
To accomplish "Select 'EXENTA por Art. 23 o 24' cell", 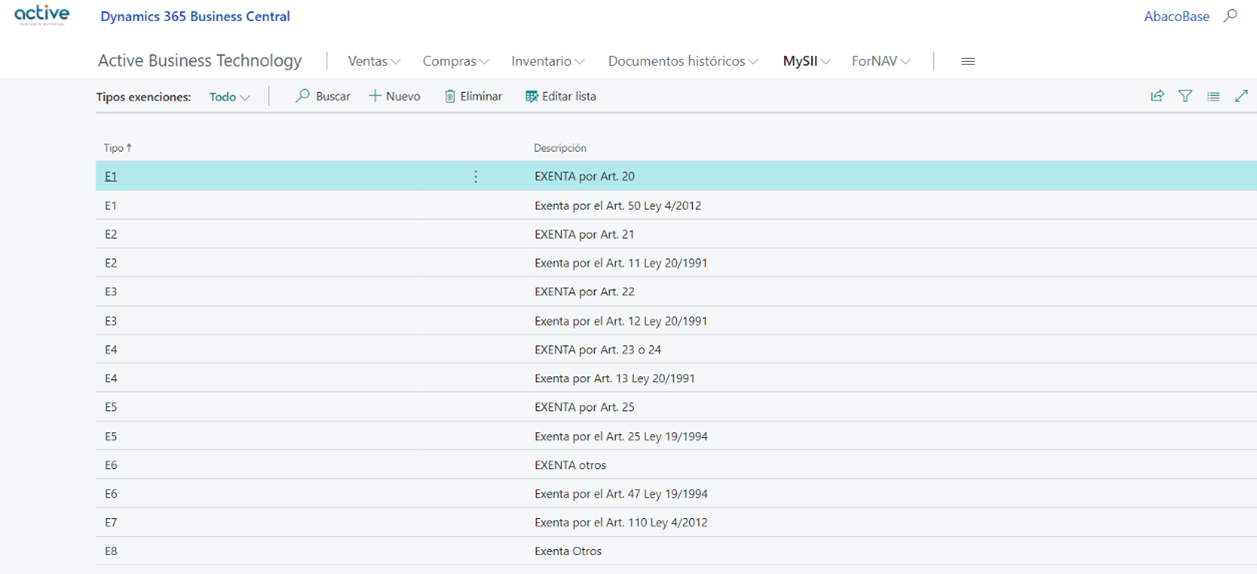I will pos(598,350).
